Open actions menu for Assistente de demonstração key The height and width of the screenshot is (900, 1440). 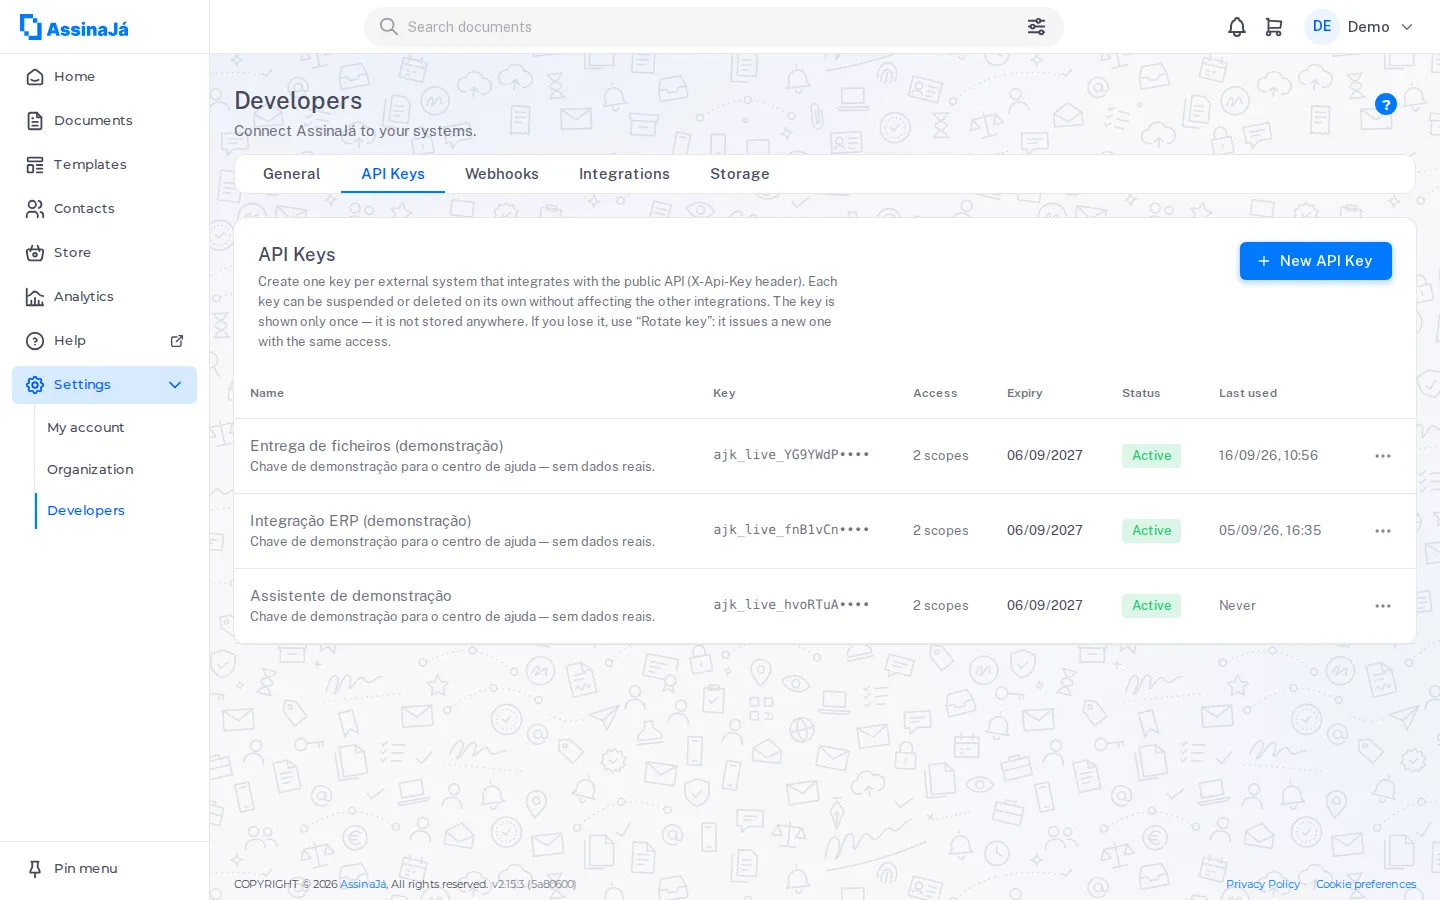[1383, 606]
